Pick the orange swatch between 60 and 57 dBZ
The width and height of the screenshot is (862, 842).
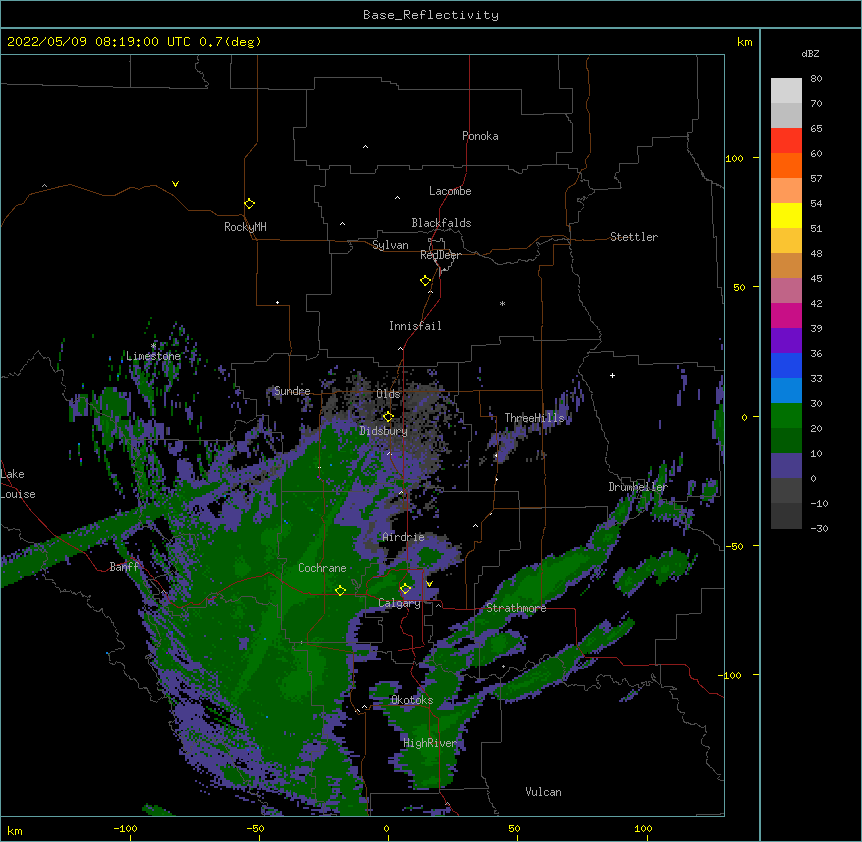pos(786,165)
